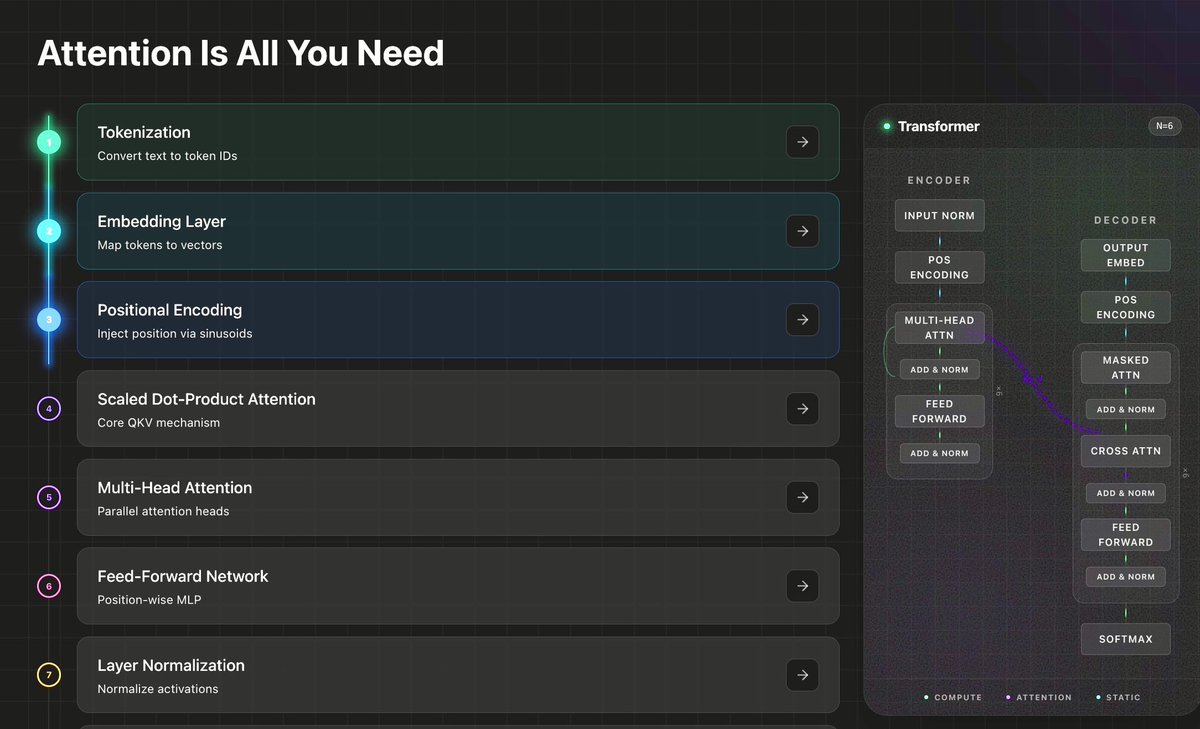
Task: Open the Embedding Layer arrow button
Action: [802, 231]
